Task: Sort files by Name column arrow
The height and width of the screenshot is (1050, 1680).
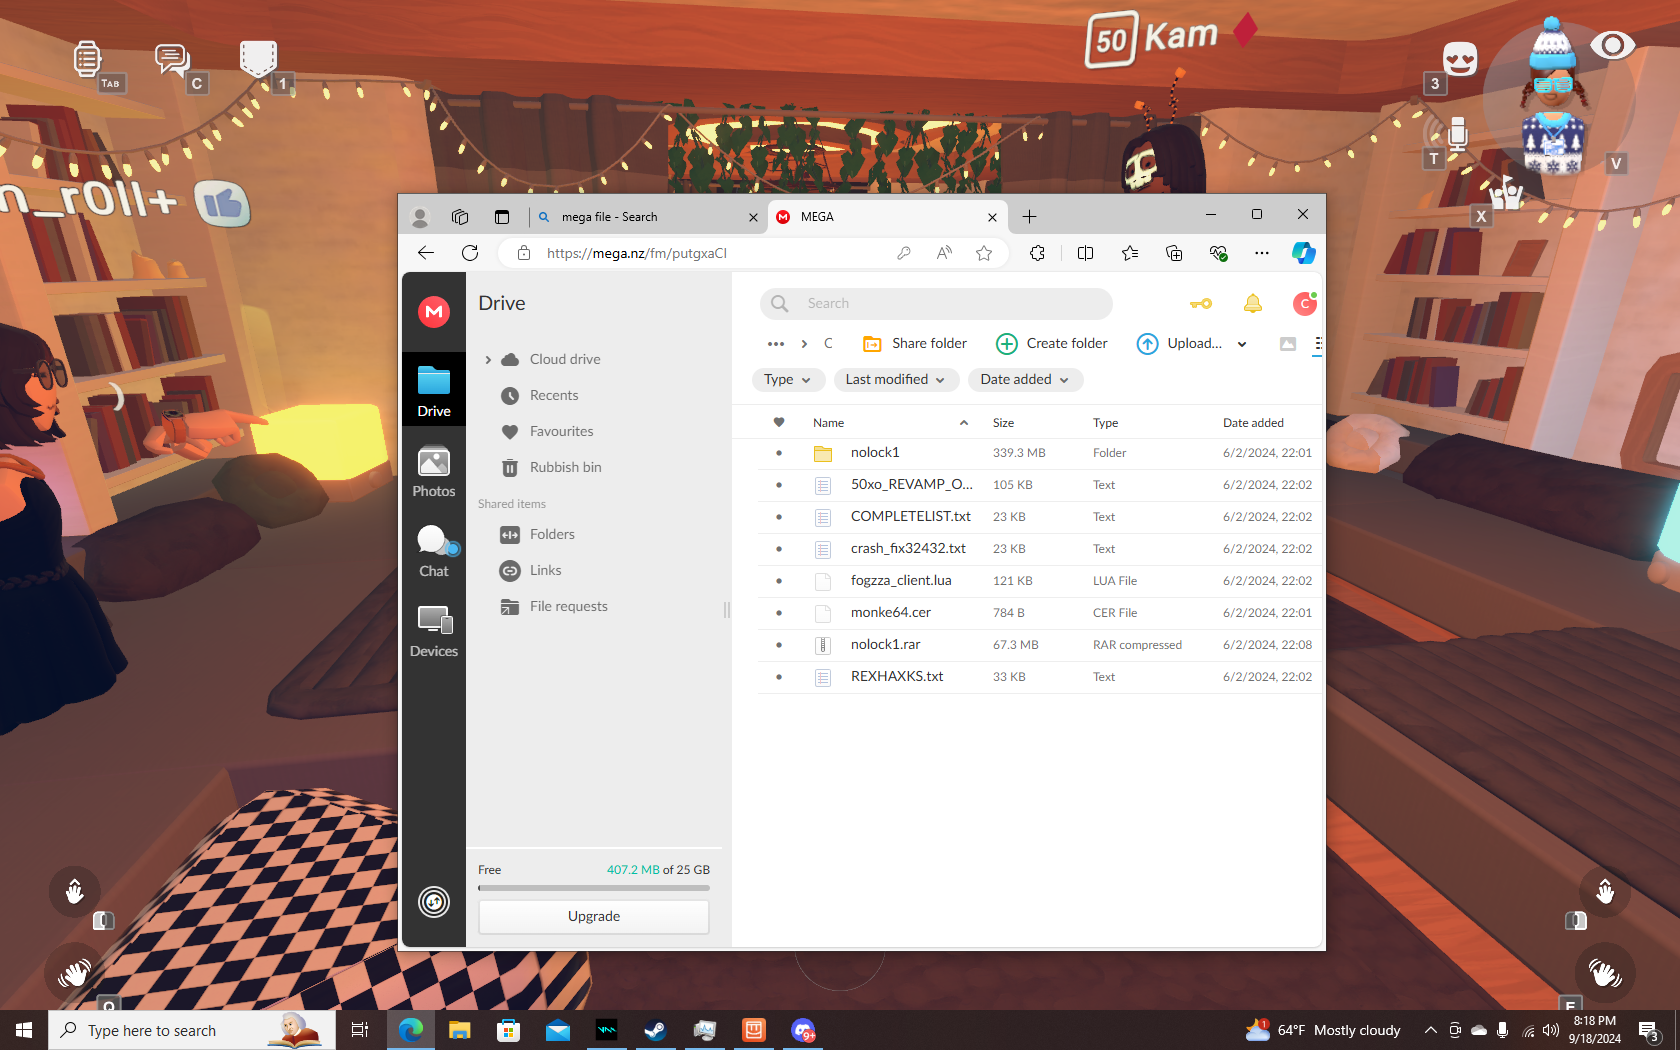Action: pos(964,423)
